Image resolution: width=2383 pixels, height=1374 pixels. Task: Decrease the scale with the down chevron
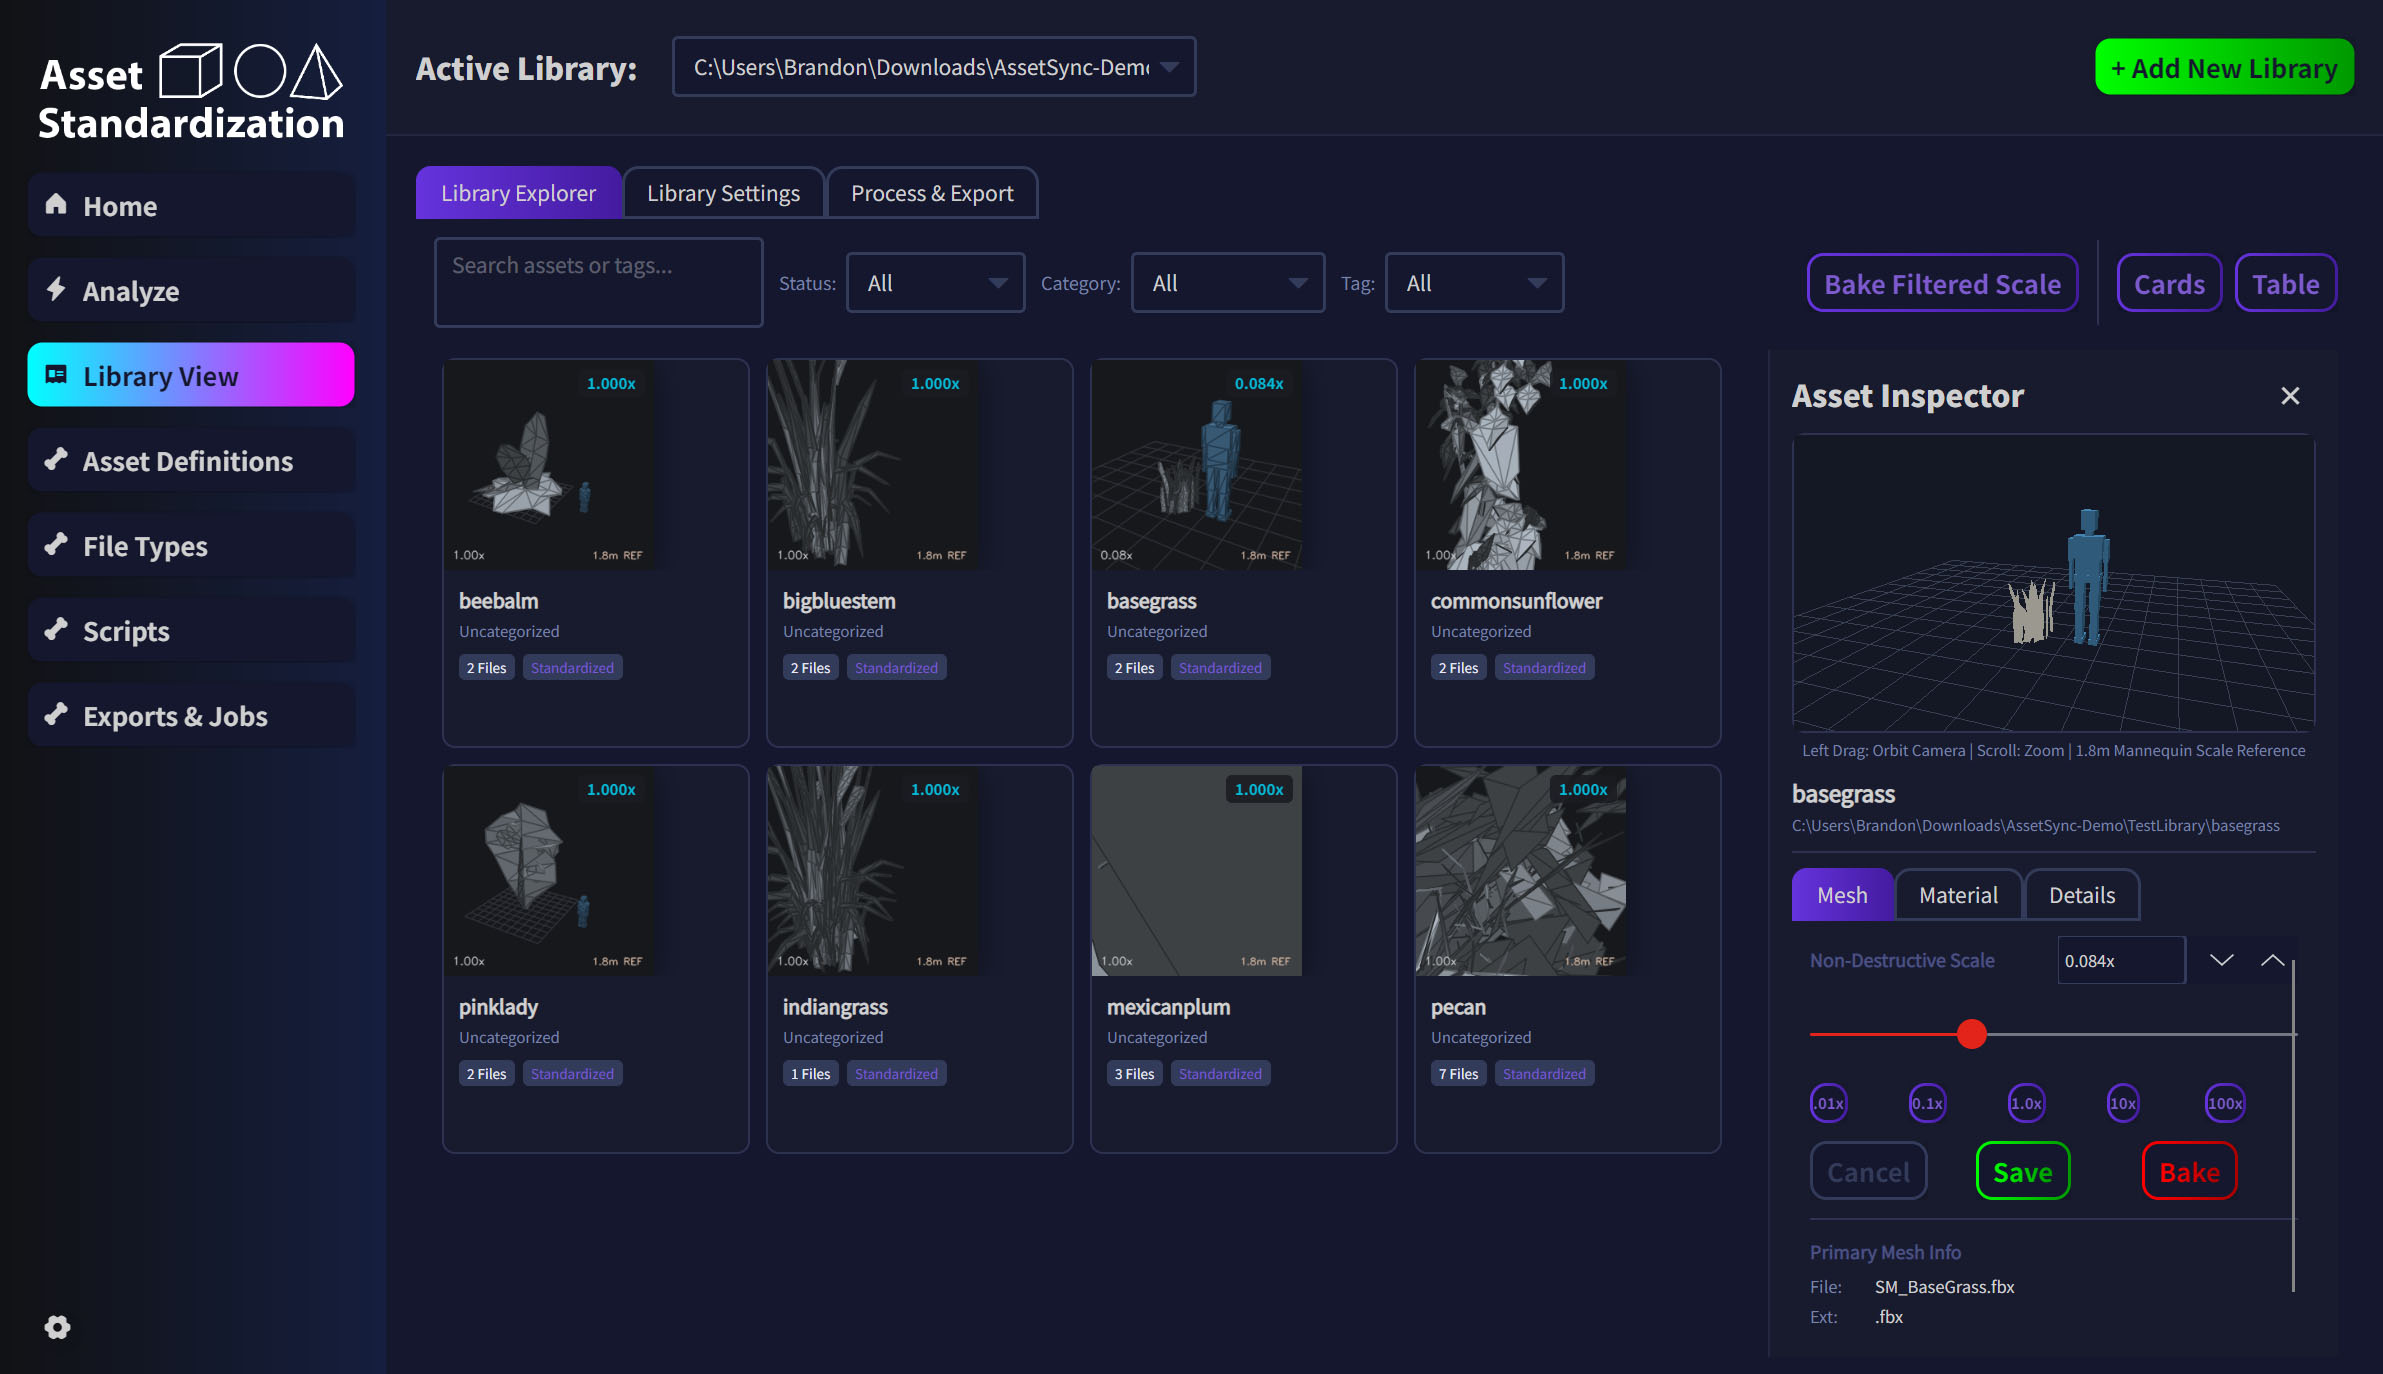click(2221, 960)
